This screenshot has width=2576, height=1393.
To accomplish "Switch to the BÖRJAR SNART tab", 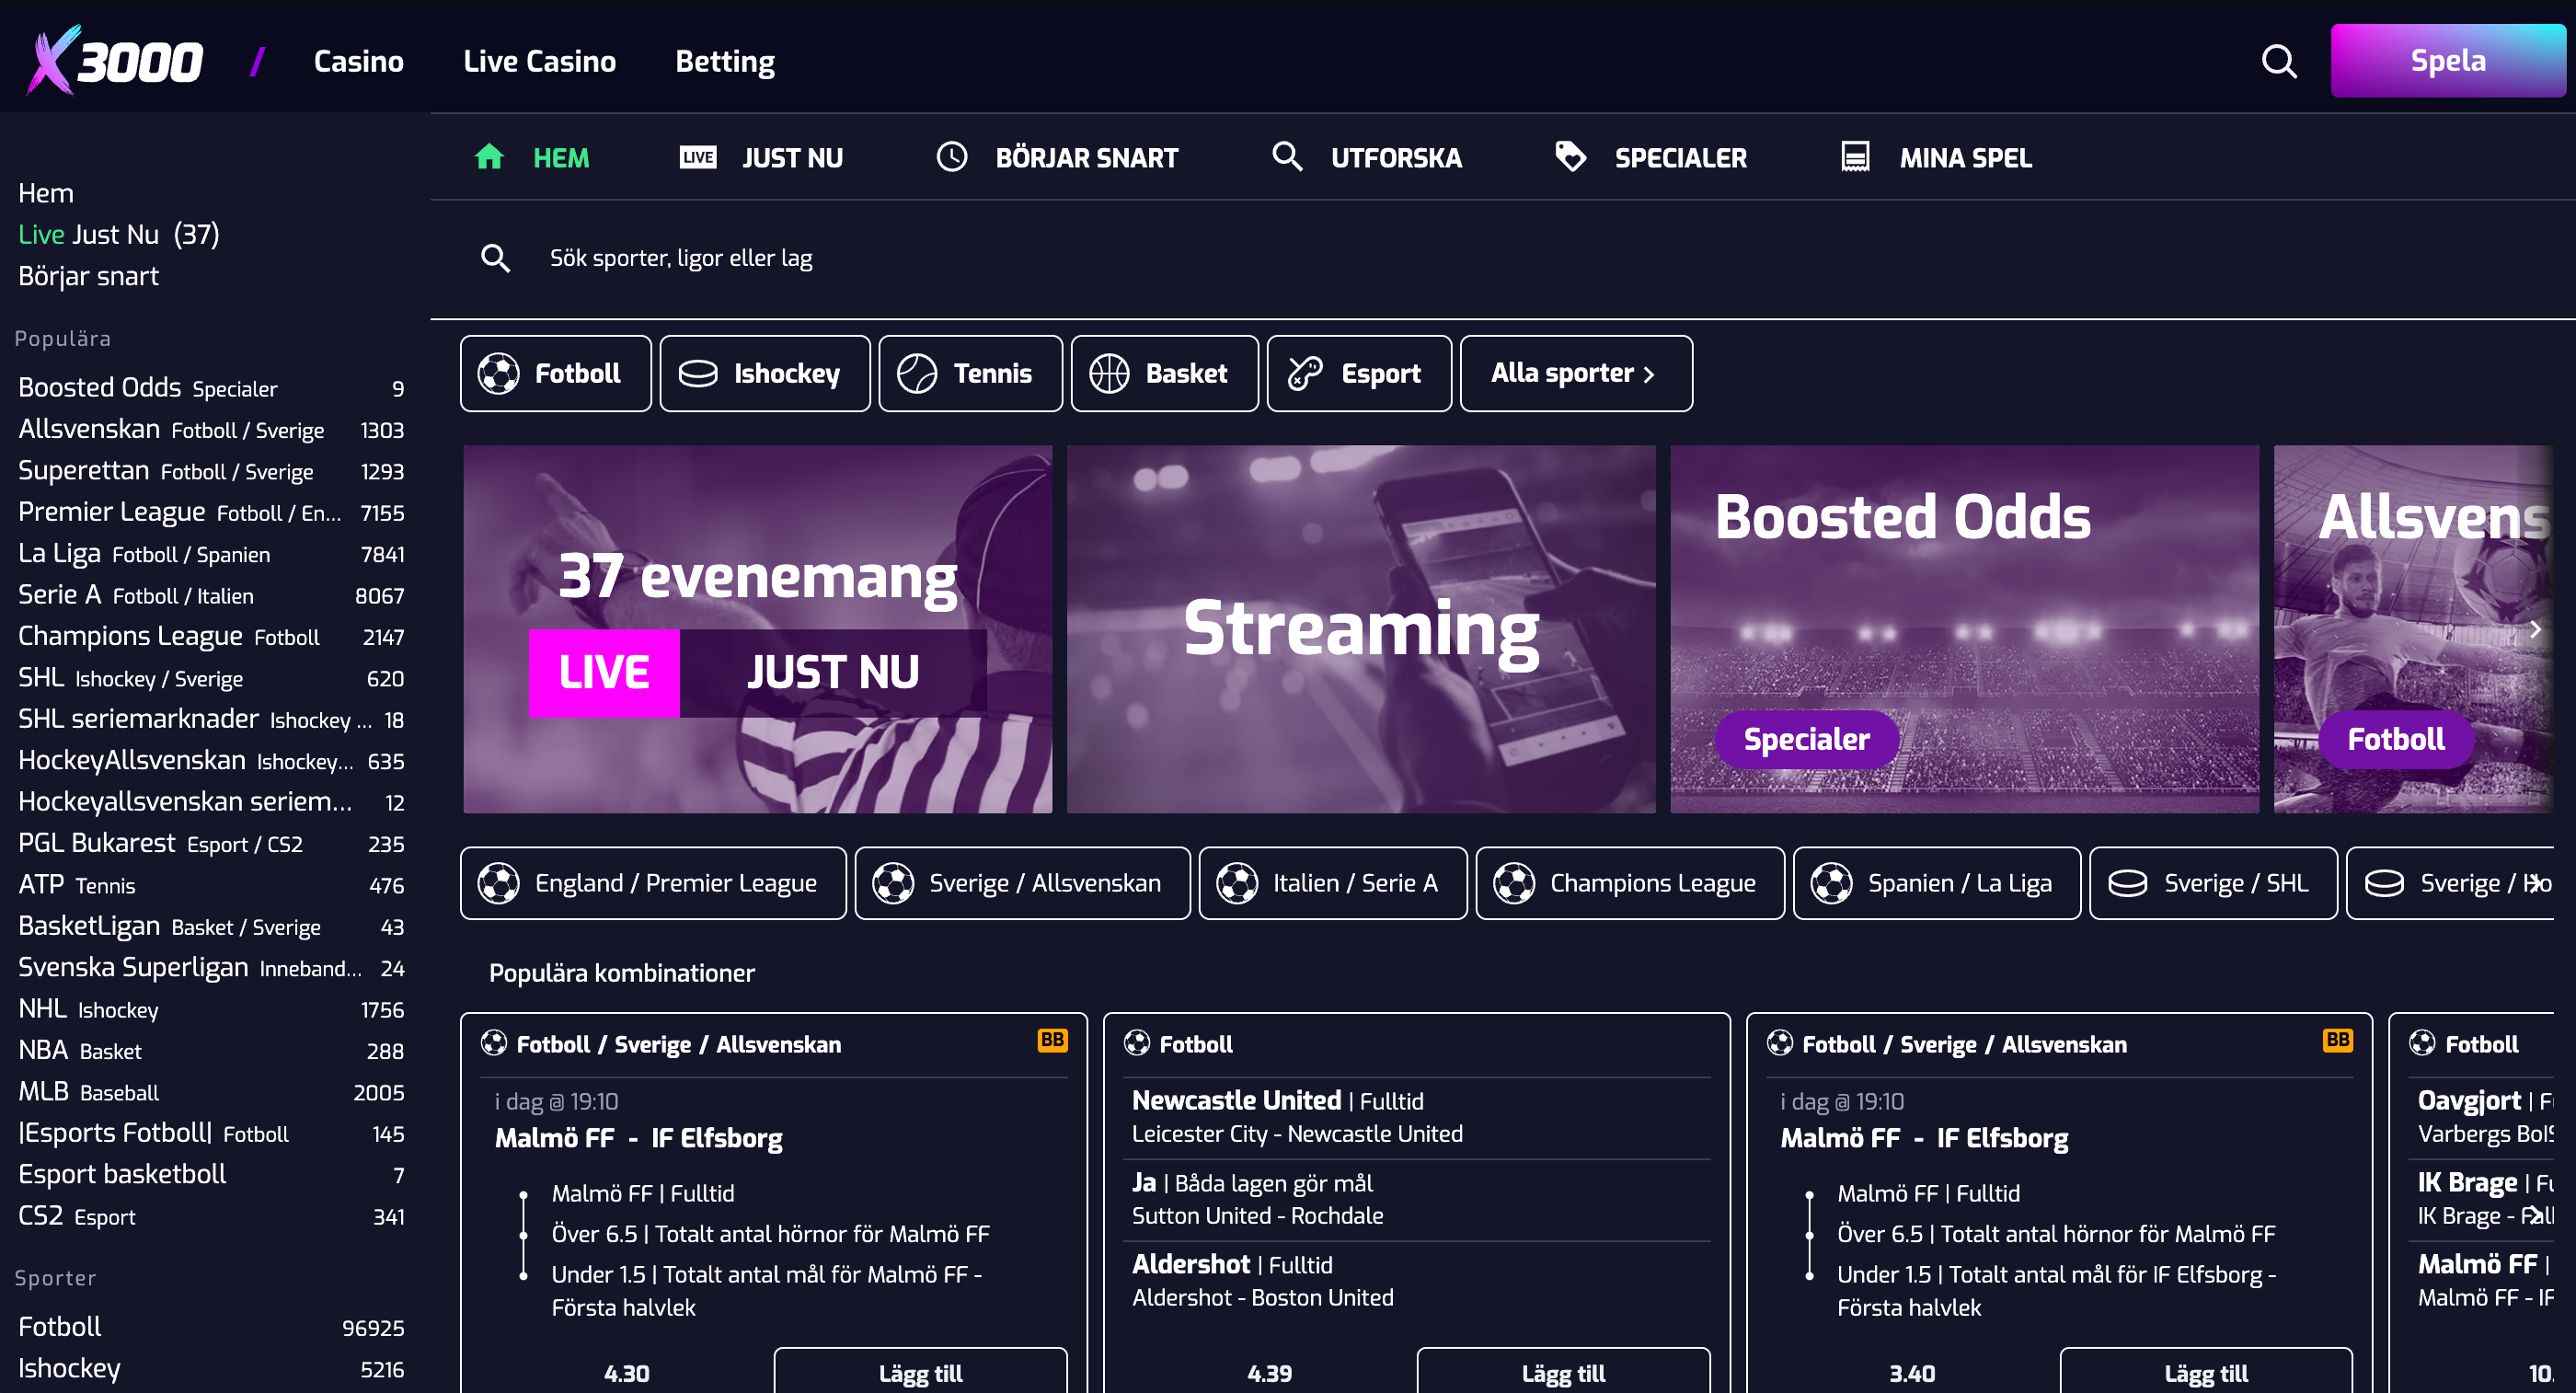I will pos(1056,157).
